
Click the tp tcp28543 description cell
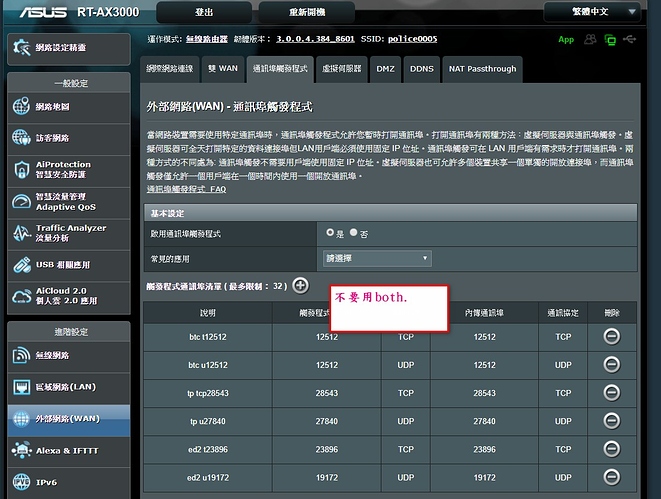point(208,393)
